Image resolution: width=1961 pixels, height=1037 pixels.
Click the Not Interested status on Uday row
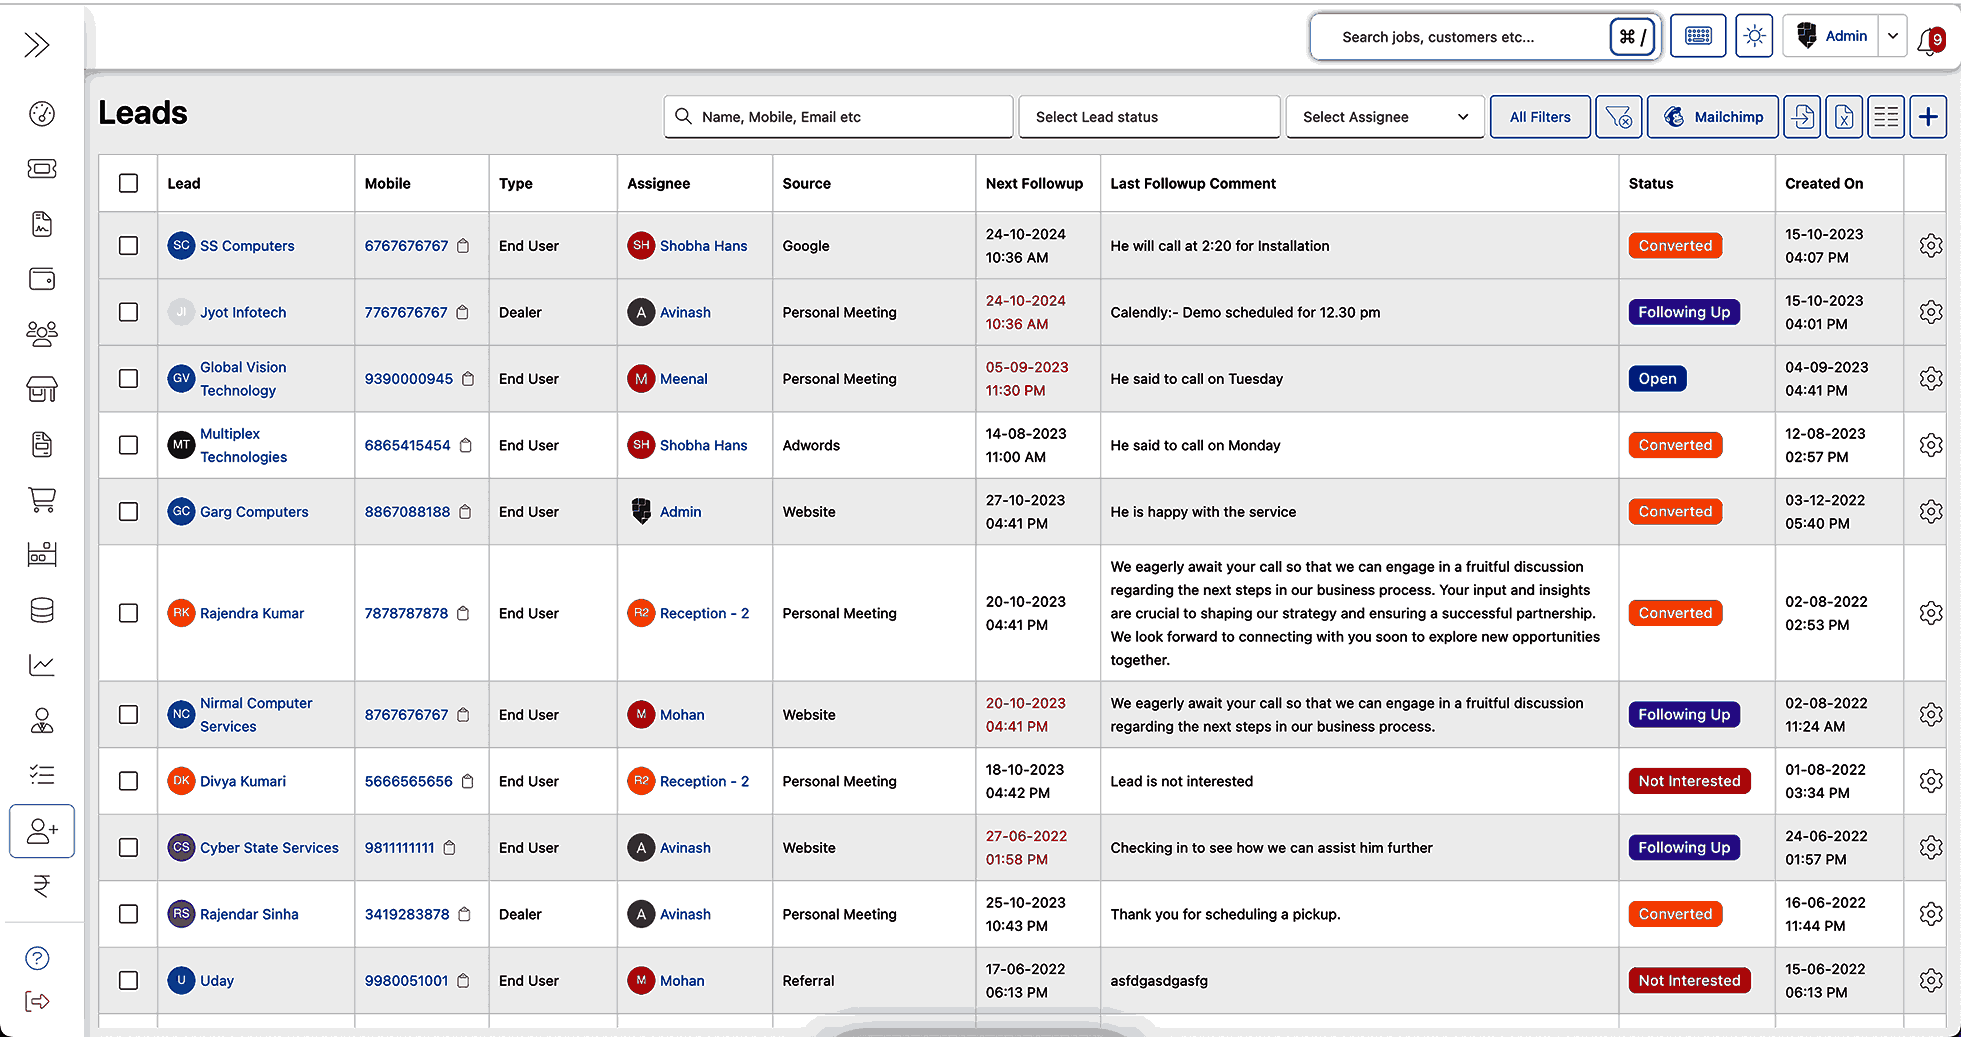click(x=1689, y=981)
